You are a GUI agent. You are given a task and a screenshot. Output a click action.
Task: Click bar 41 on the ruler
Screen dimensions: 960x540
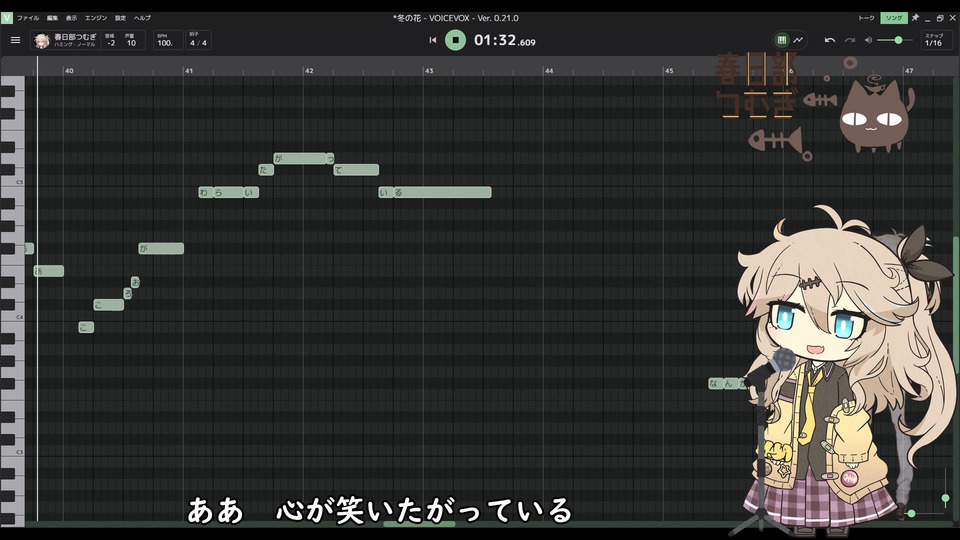click(x=189, y=70)
